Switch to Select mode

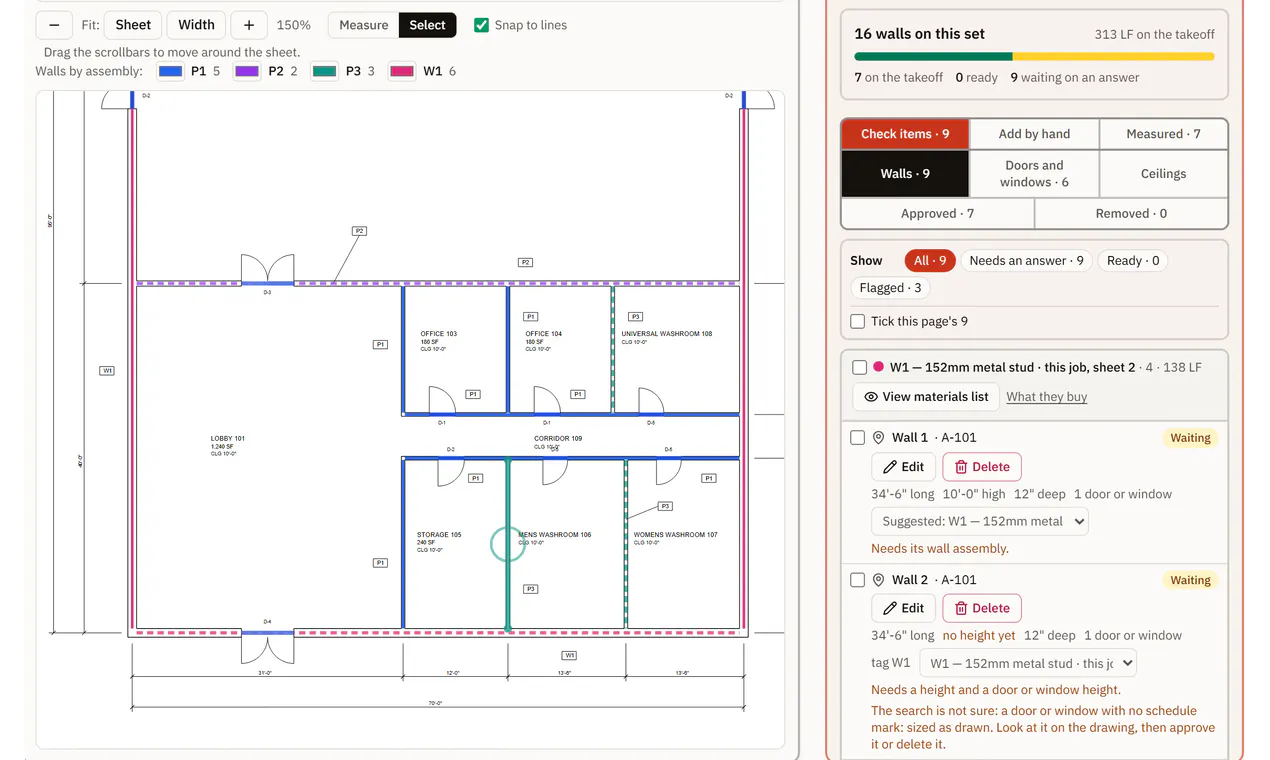point(427,25)
